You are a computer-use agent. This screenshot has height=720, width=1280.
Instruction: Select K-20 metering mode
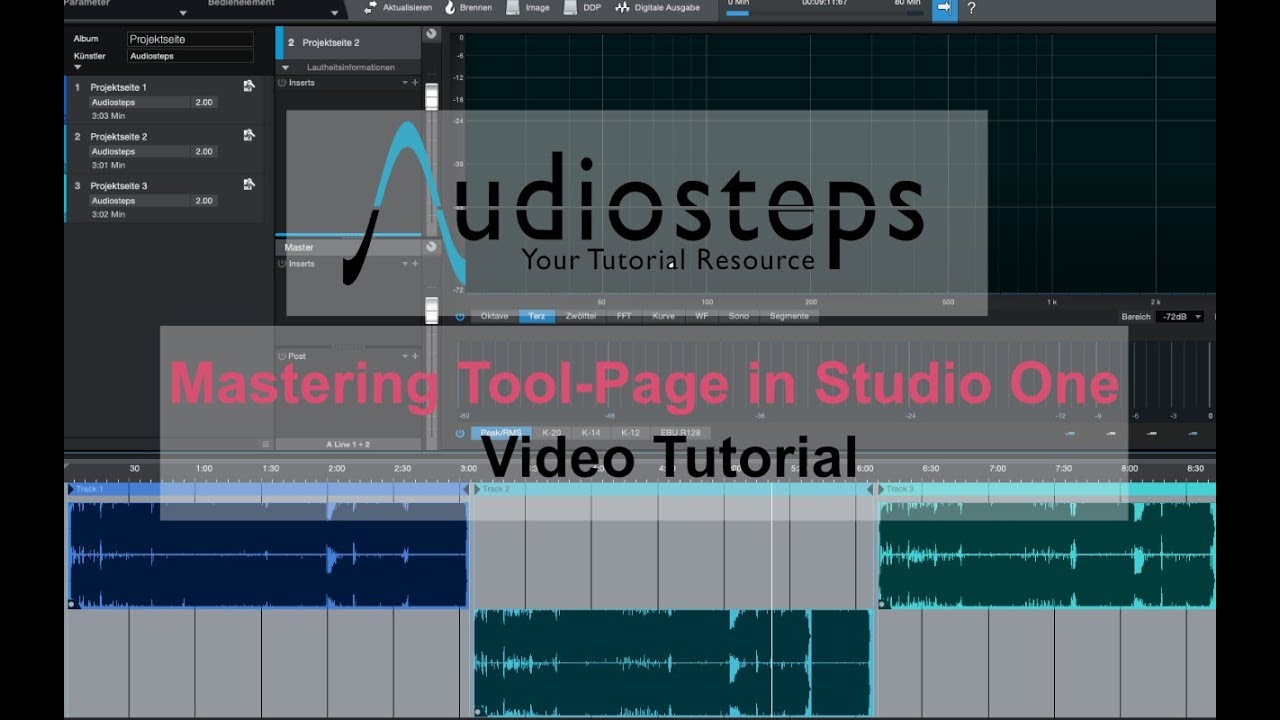coord(551,433)
